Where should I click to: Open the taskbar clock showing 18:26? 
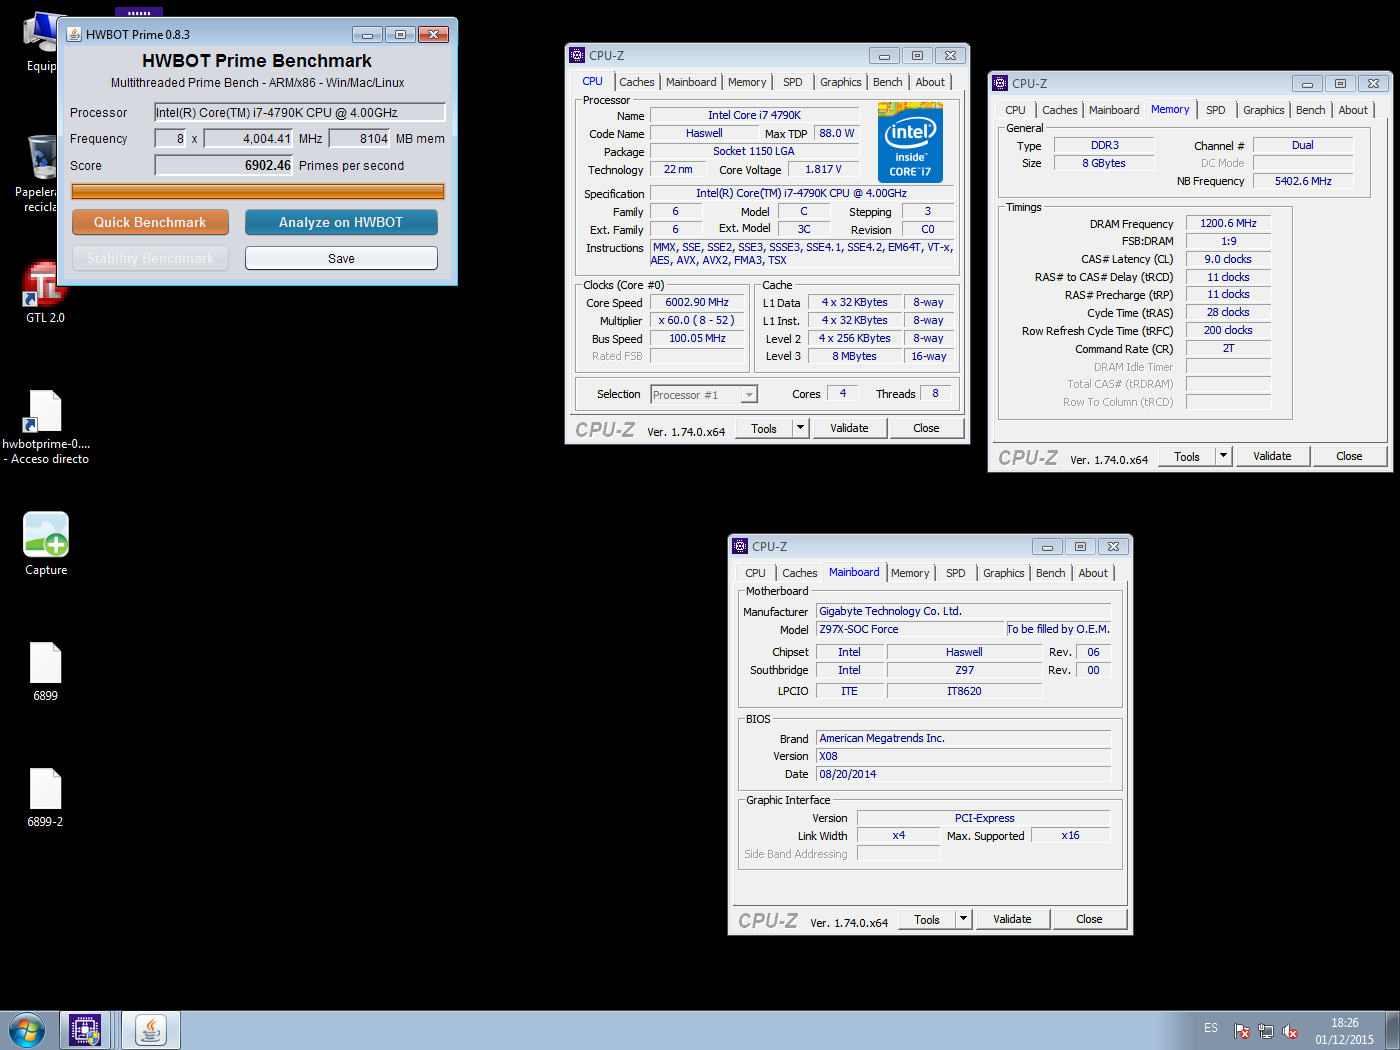coord(1345,1031)
